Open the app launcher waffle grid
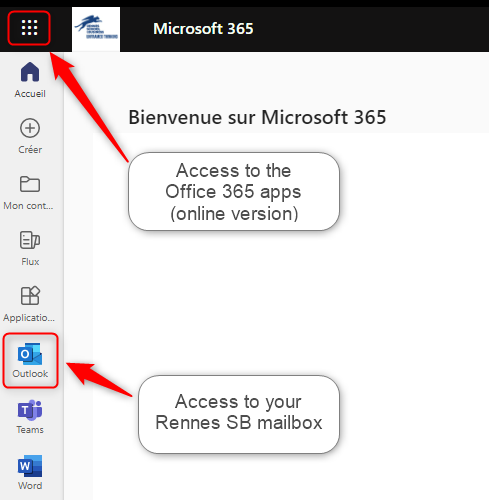This screenshot has width=489, height=500. tap(29, 28)
